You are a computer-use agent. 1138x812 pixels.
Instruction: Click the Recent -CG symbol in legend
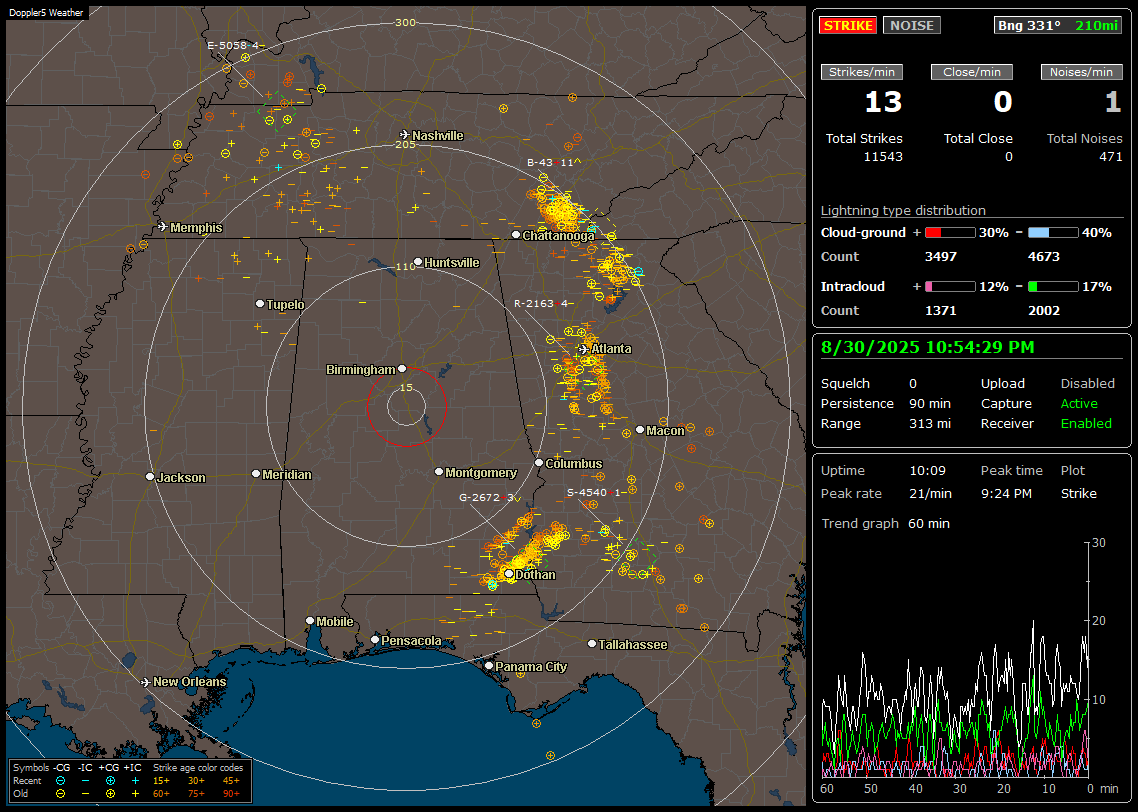[60, 781]
